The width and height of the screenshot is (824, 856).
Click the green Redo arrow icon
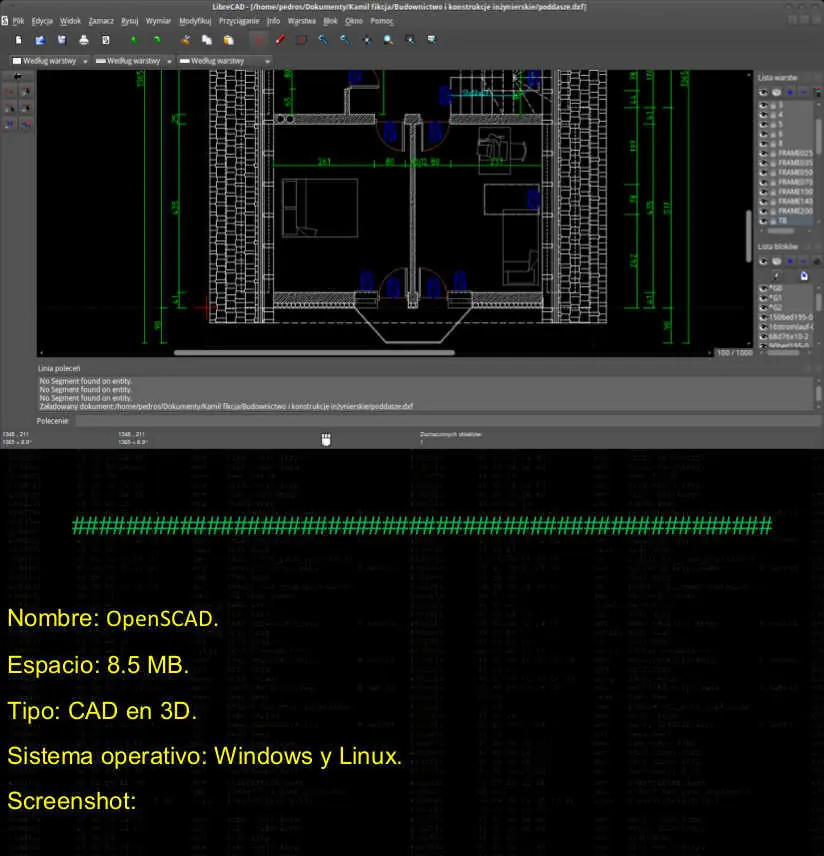pos(156,40)
